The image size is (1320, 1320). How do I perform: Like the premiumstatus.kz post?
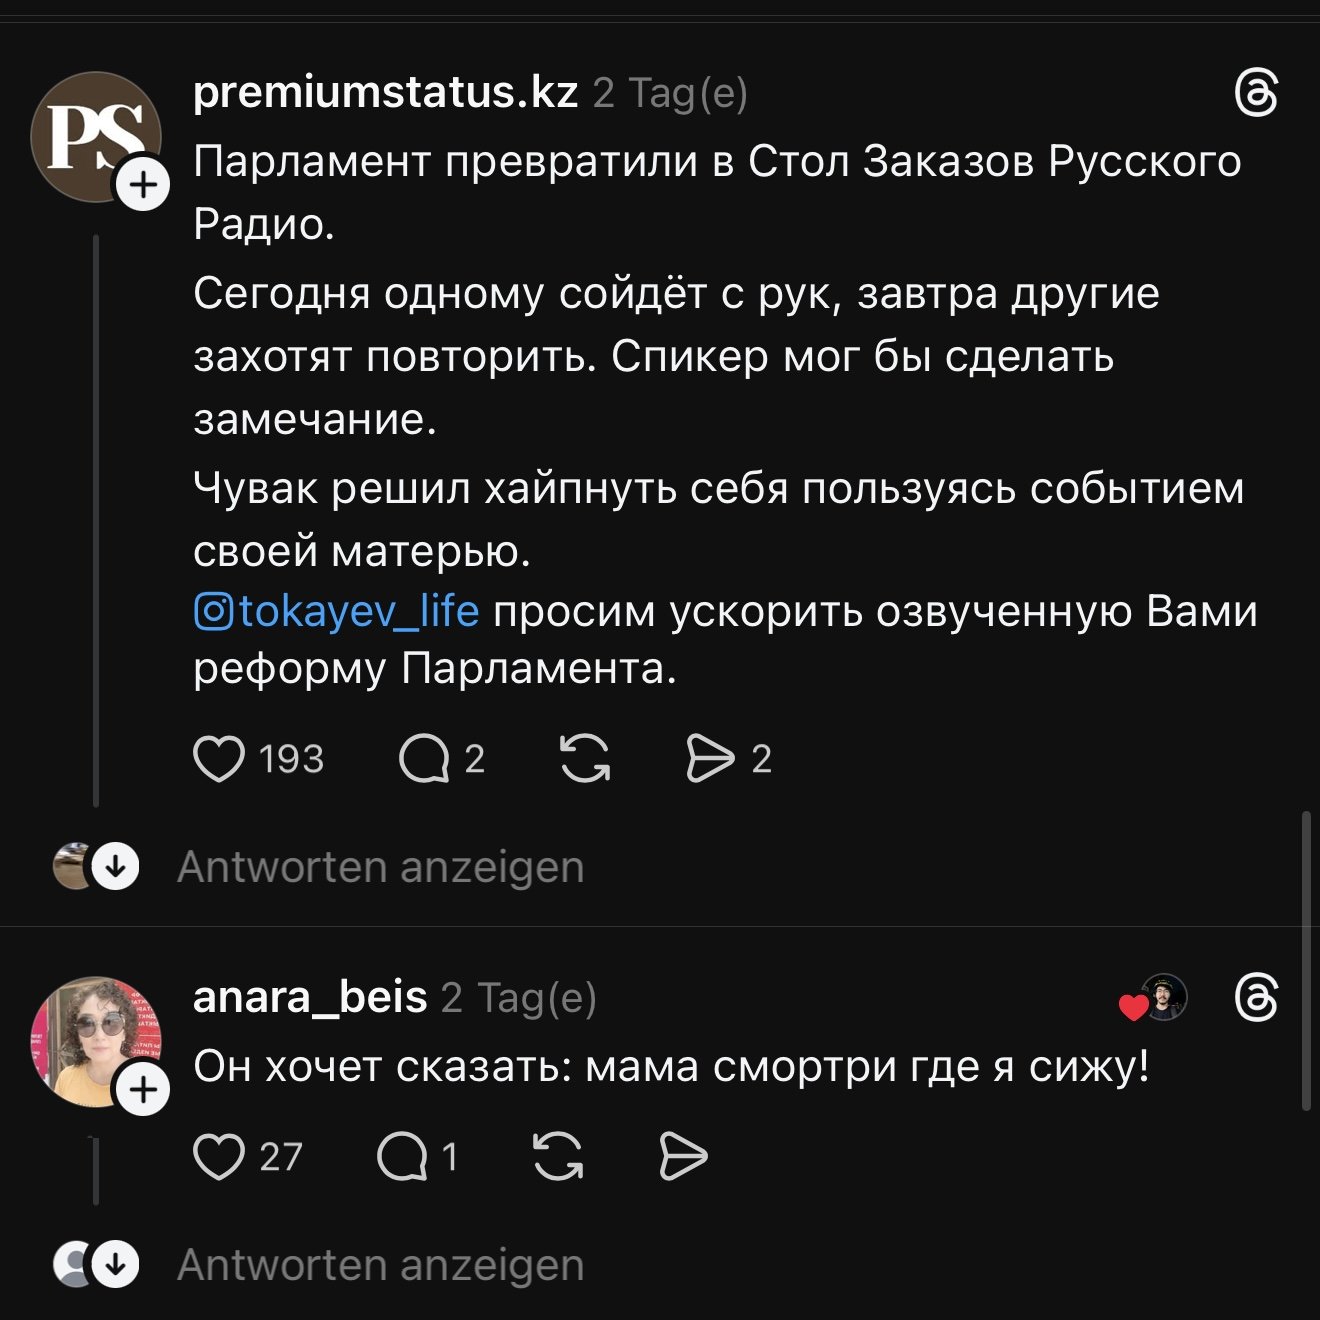tap(219, 759)
